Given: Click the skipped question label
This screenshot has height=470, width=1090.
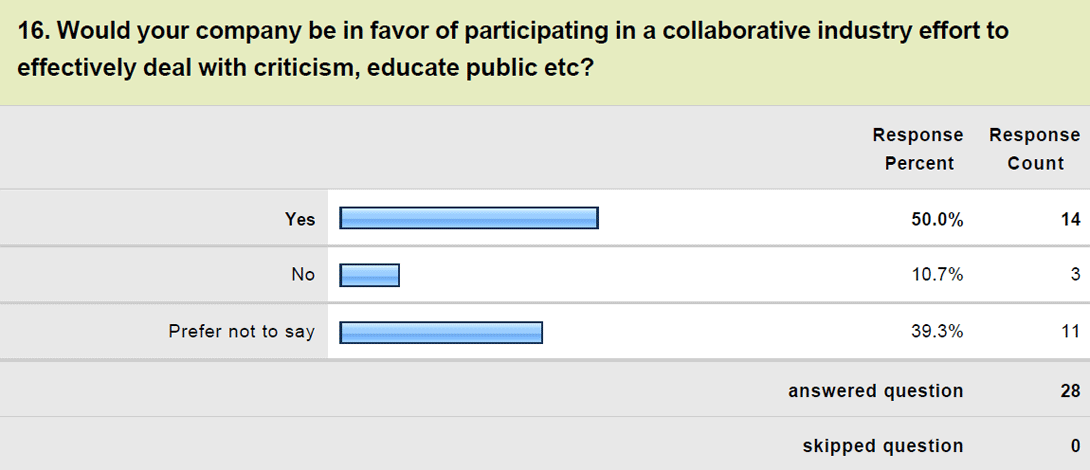Looking at the screenshot, I should click(883, 446).
